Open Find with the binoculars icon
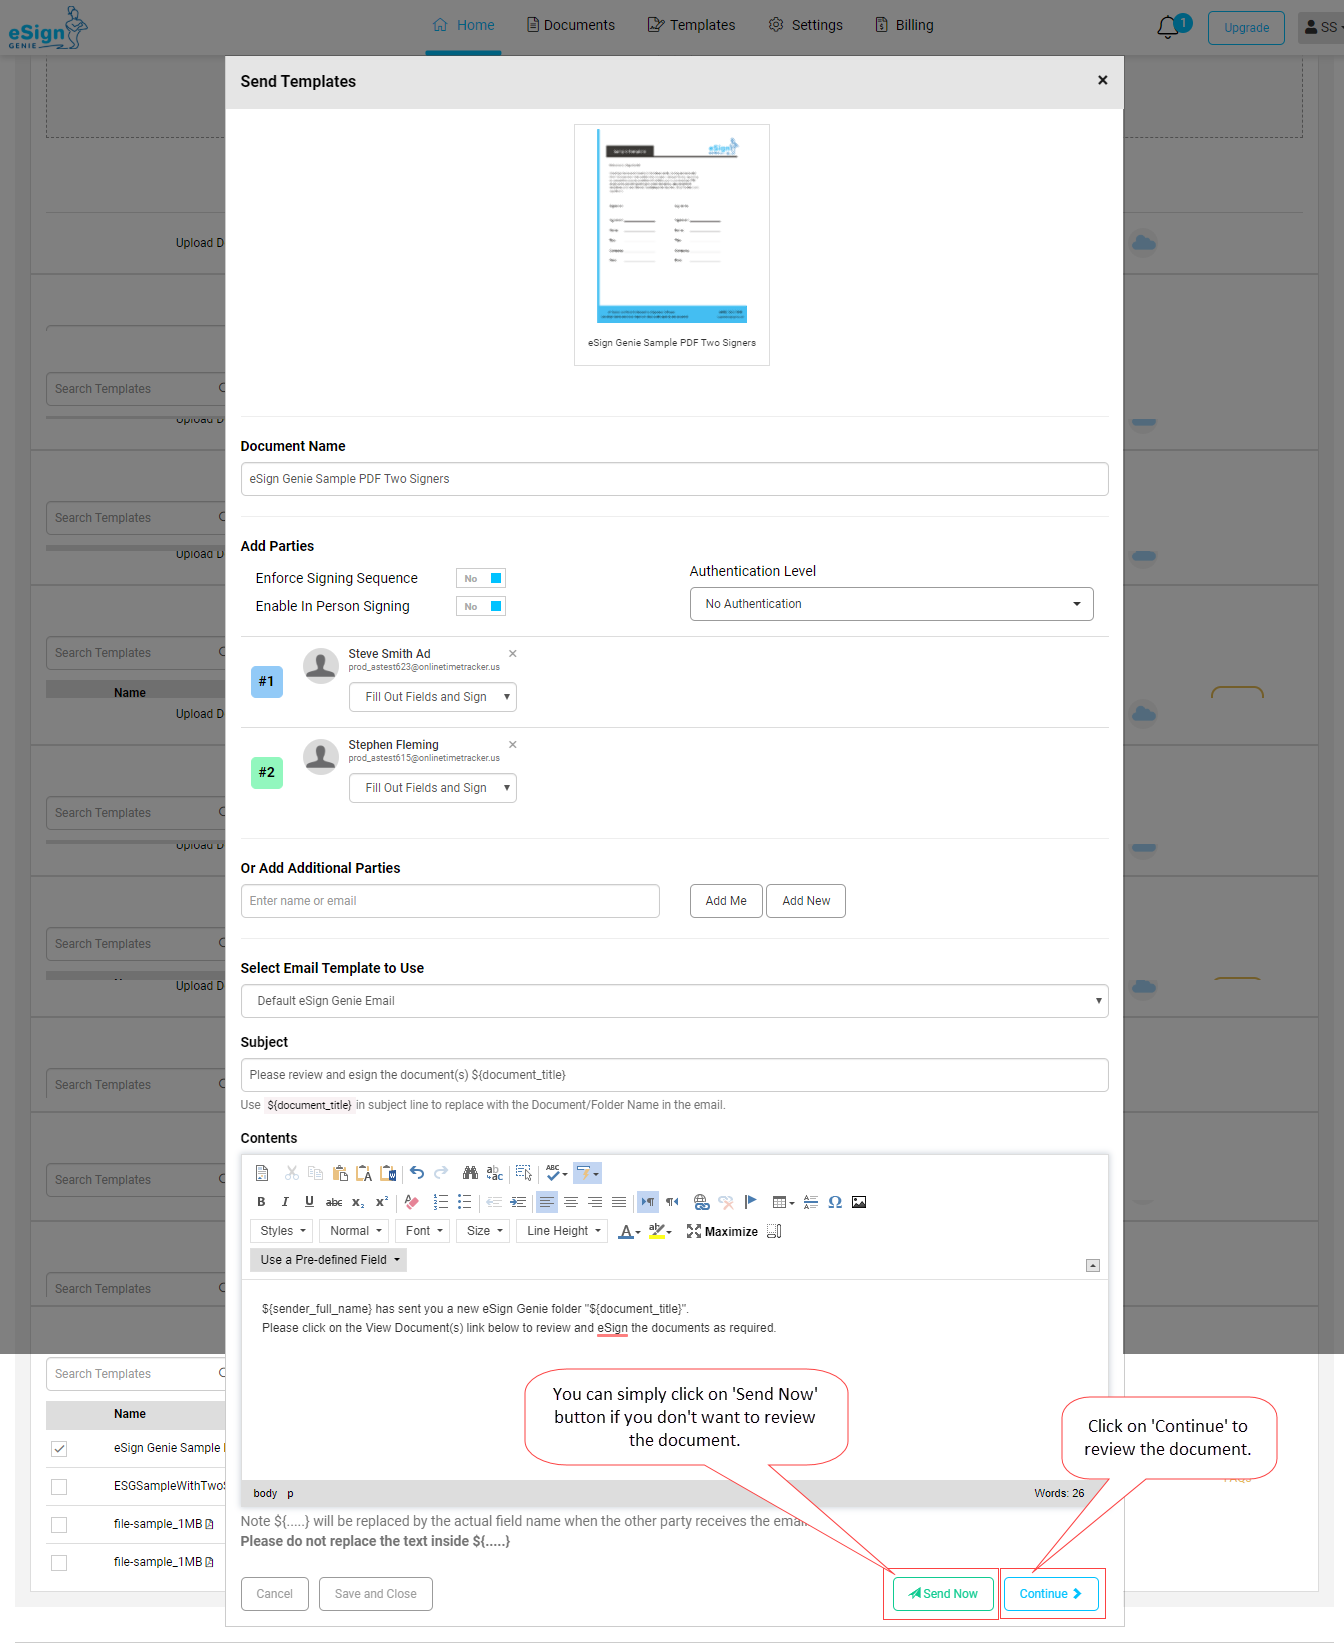Screen dimensions: 1344x1646 pos(470,1173)
